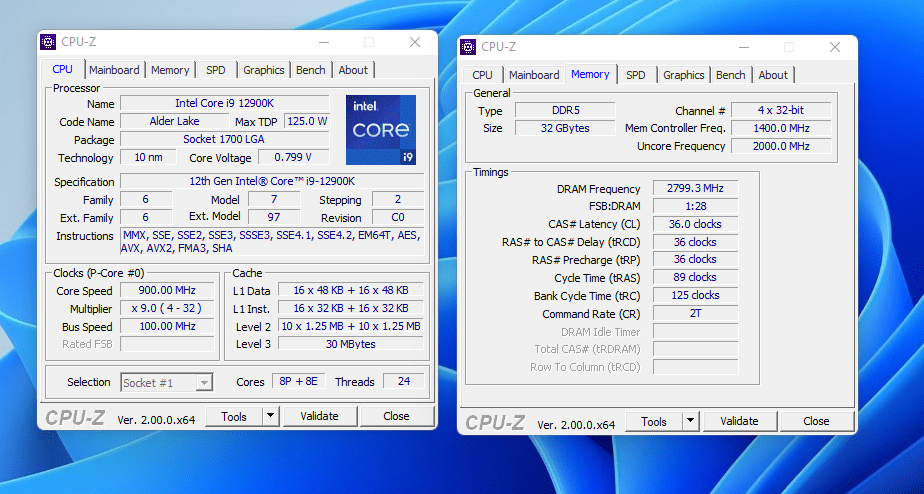Open Mainboard tab in left CPU-Z window
The height and width of the screenshot is (494, 924).
click(114, 70)
